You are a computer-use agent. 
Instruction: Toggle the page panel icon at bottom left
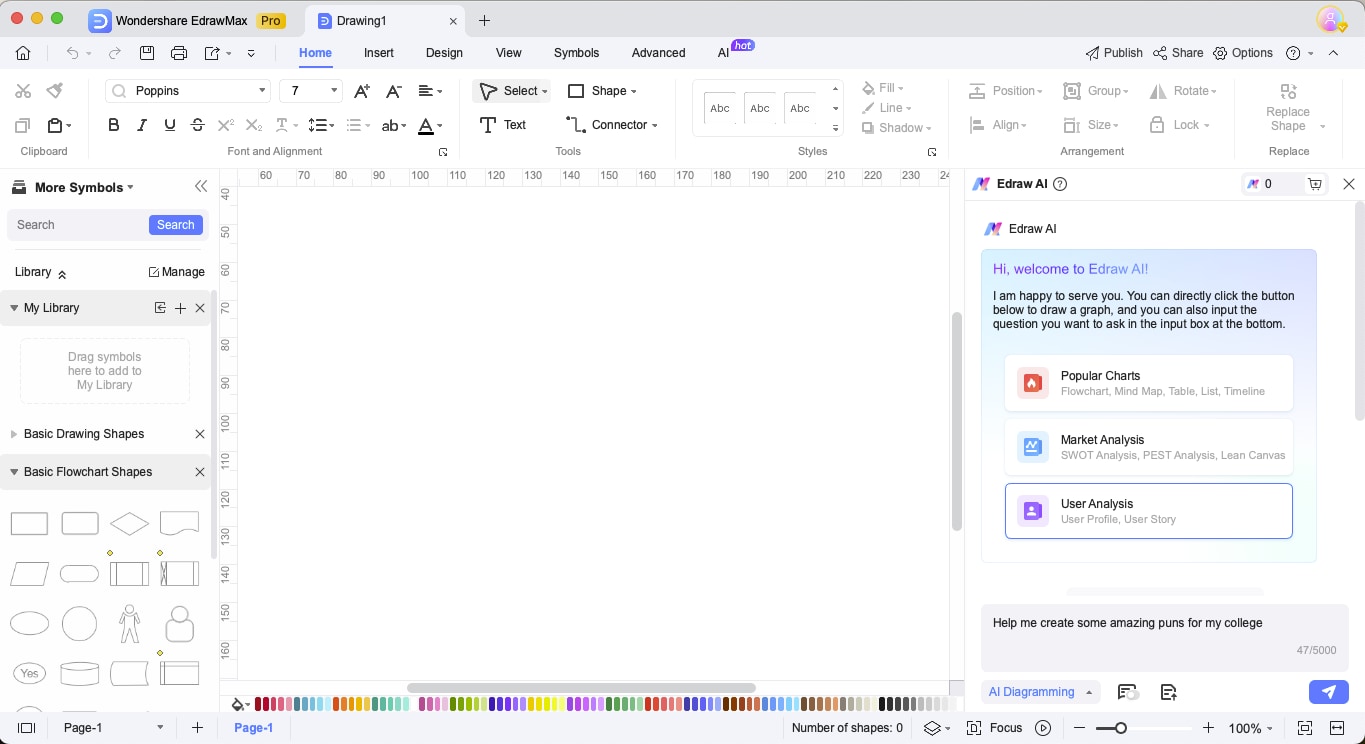pyautogui.click(x=27, y=728)
